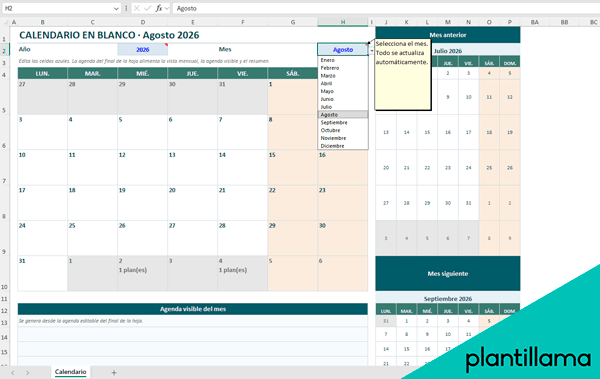Click the formula bar options dots icon
Image resolution: width=600 pixels, height=379 pixels.
tap(126, 8)
